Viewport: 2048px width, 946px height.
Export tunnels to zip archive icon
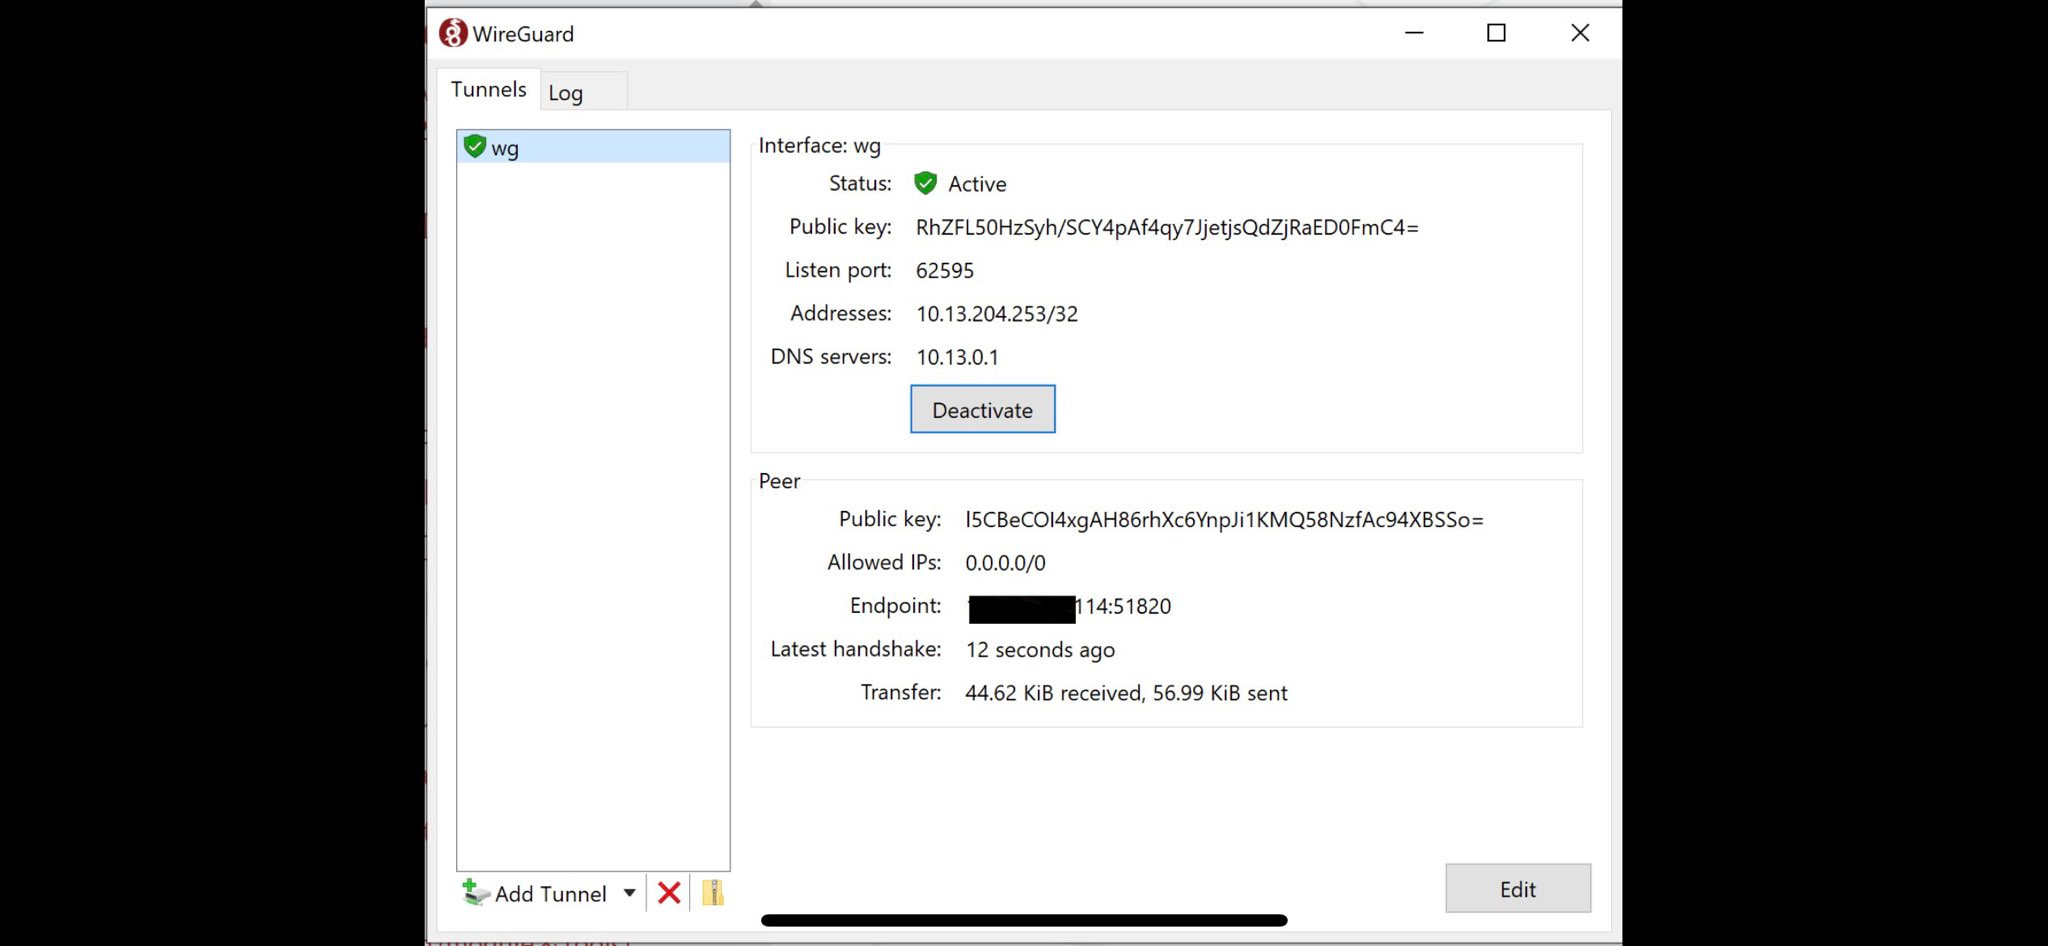(712, 892)
